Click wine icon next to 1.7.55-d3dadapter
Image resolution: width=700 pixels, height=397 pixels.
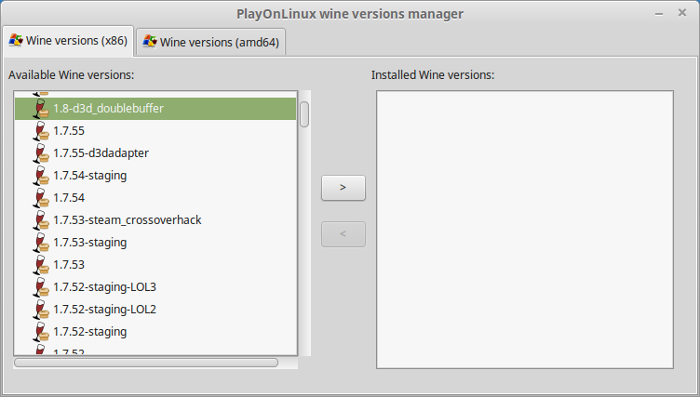[x=41, y=153]
